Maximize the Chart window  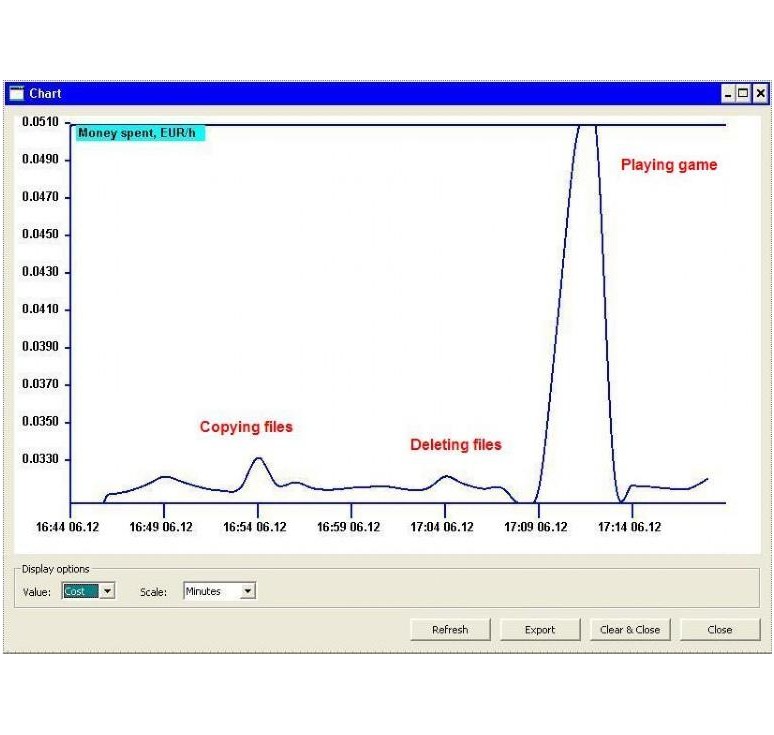743,93
